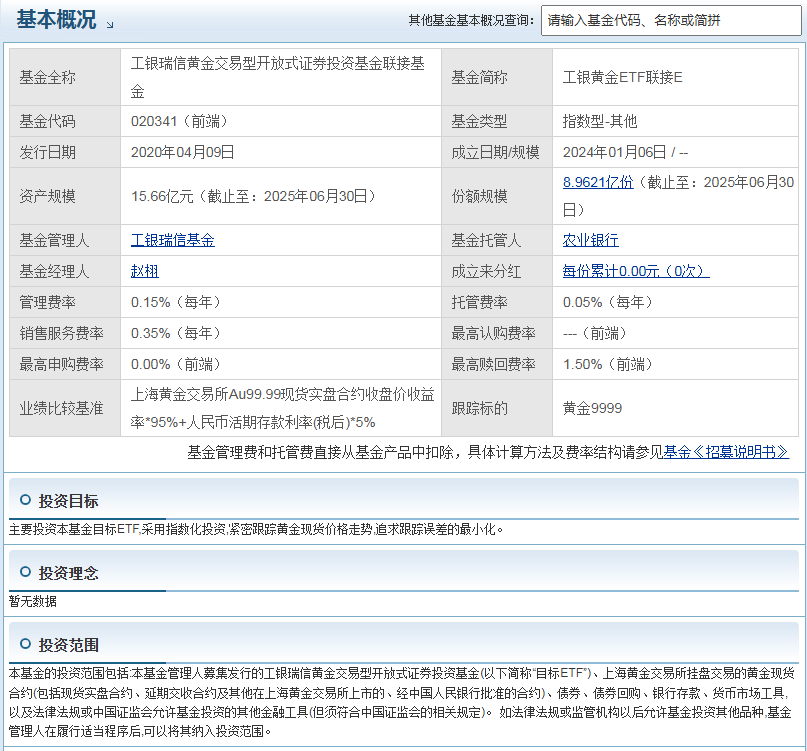Open the 每份累计0.00元(0次) dividend link
807x751 pixels.
[636, 271]
